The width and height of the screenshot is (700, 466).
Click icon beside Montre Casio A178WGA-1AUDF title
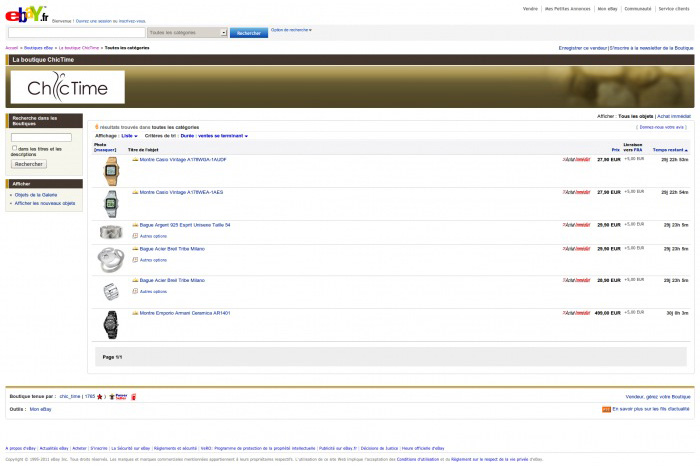135,159
